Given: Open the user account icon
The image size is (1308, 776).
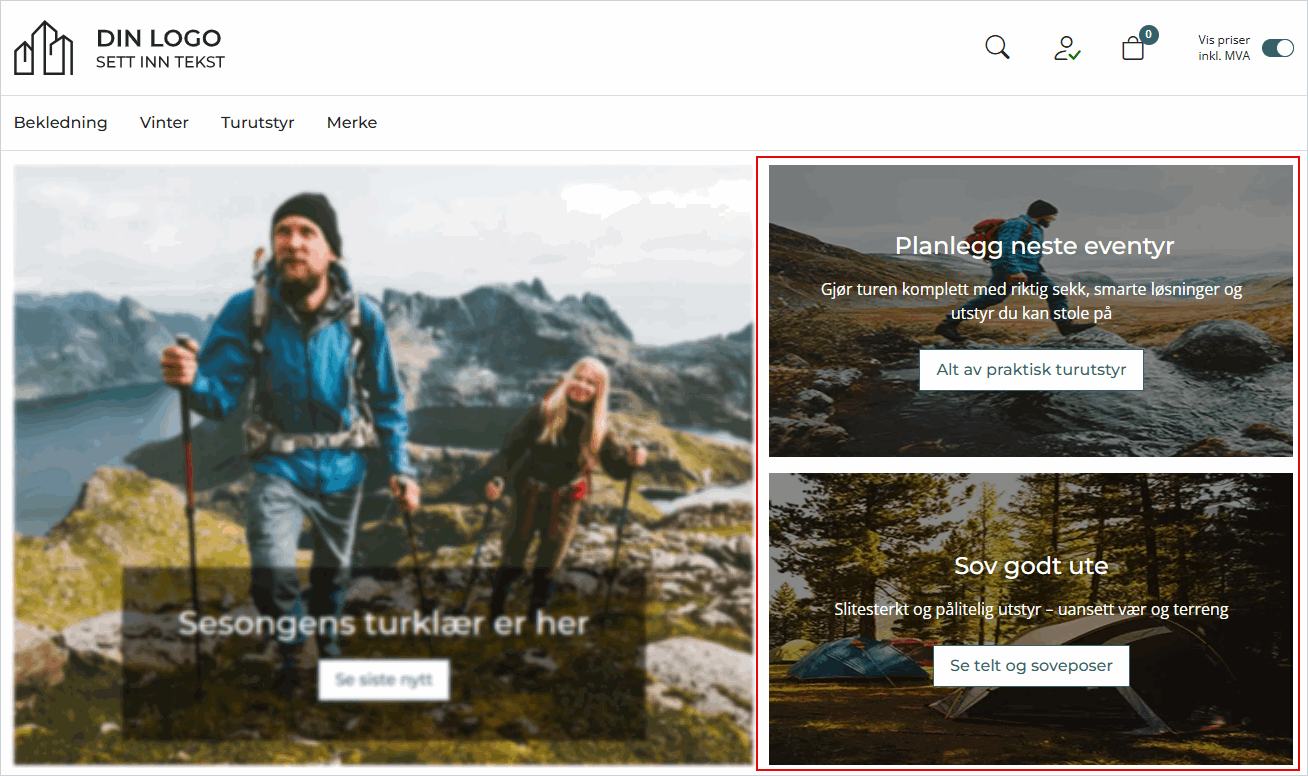Looking at the screenshot, I should click(1067, 48).
